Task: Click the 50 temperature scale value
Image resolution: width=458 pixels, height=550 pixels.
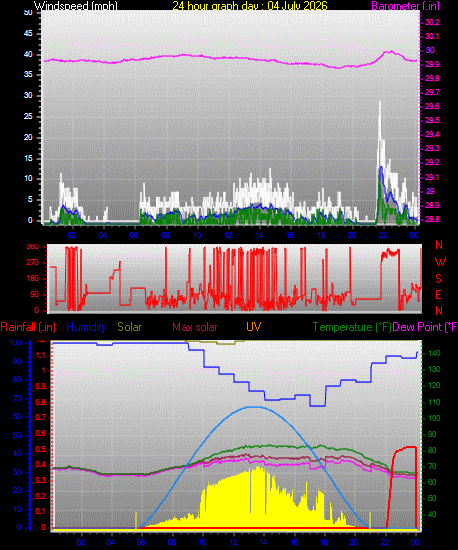Action: click(x=432, y=498)
